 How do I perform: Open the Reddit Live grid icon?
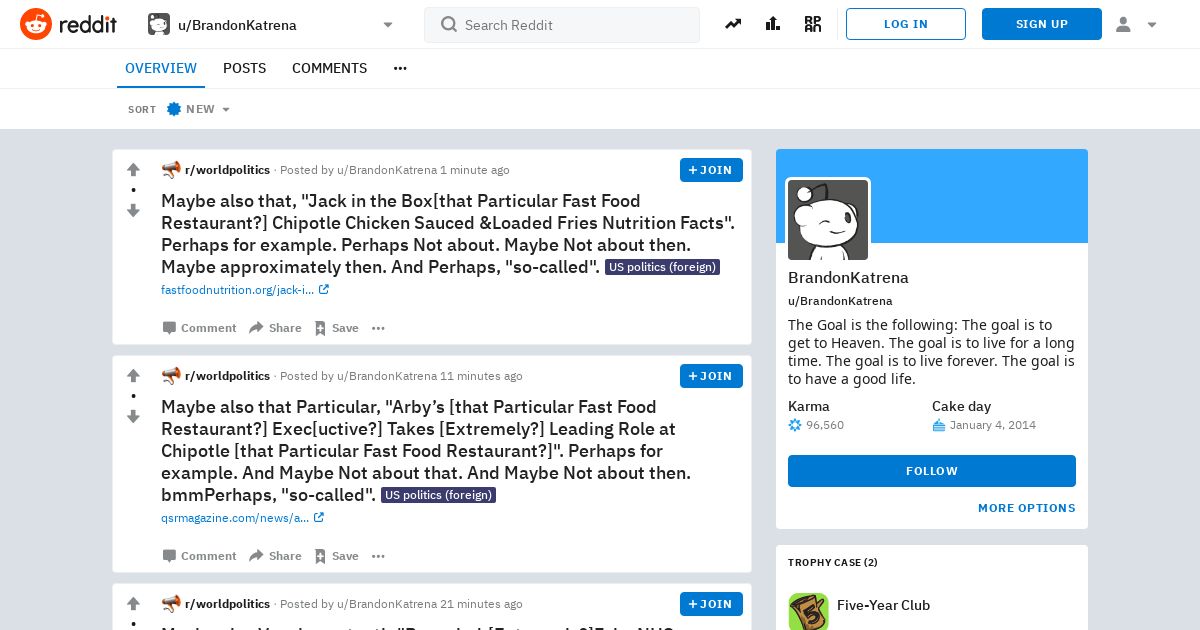coord(813,24)
